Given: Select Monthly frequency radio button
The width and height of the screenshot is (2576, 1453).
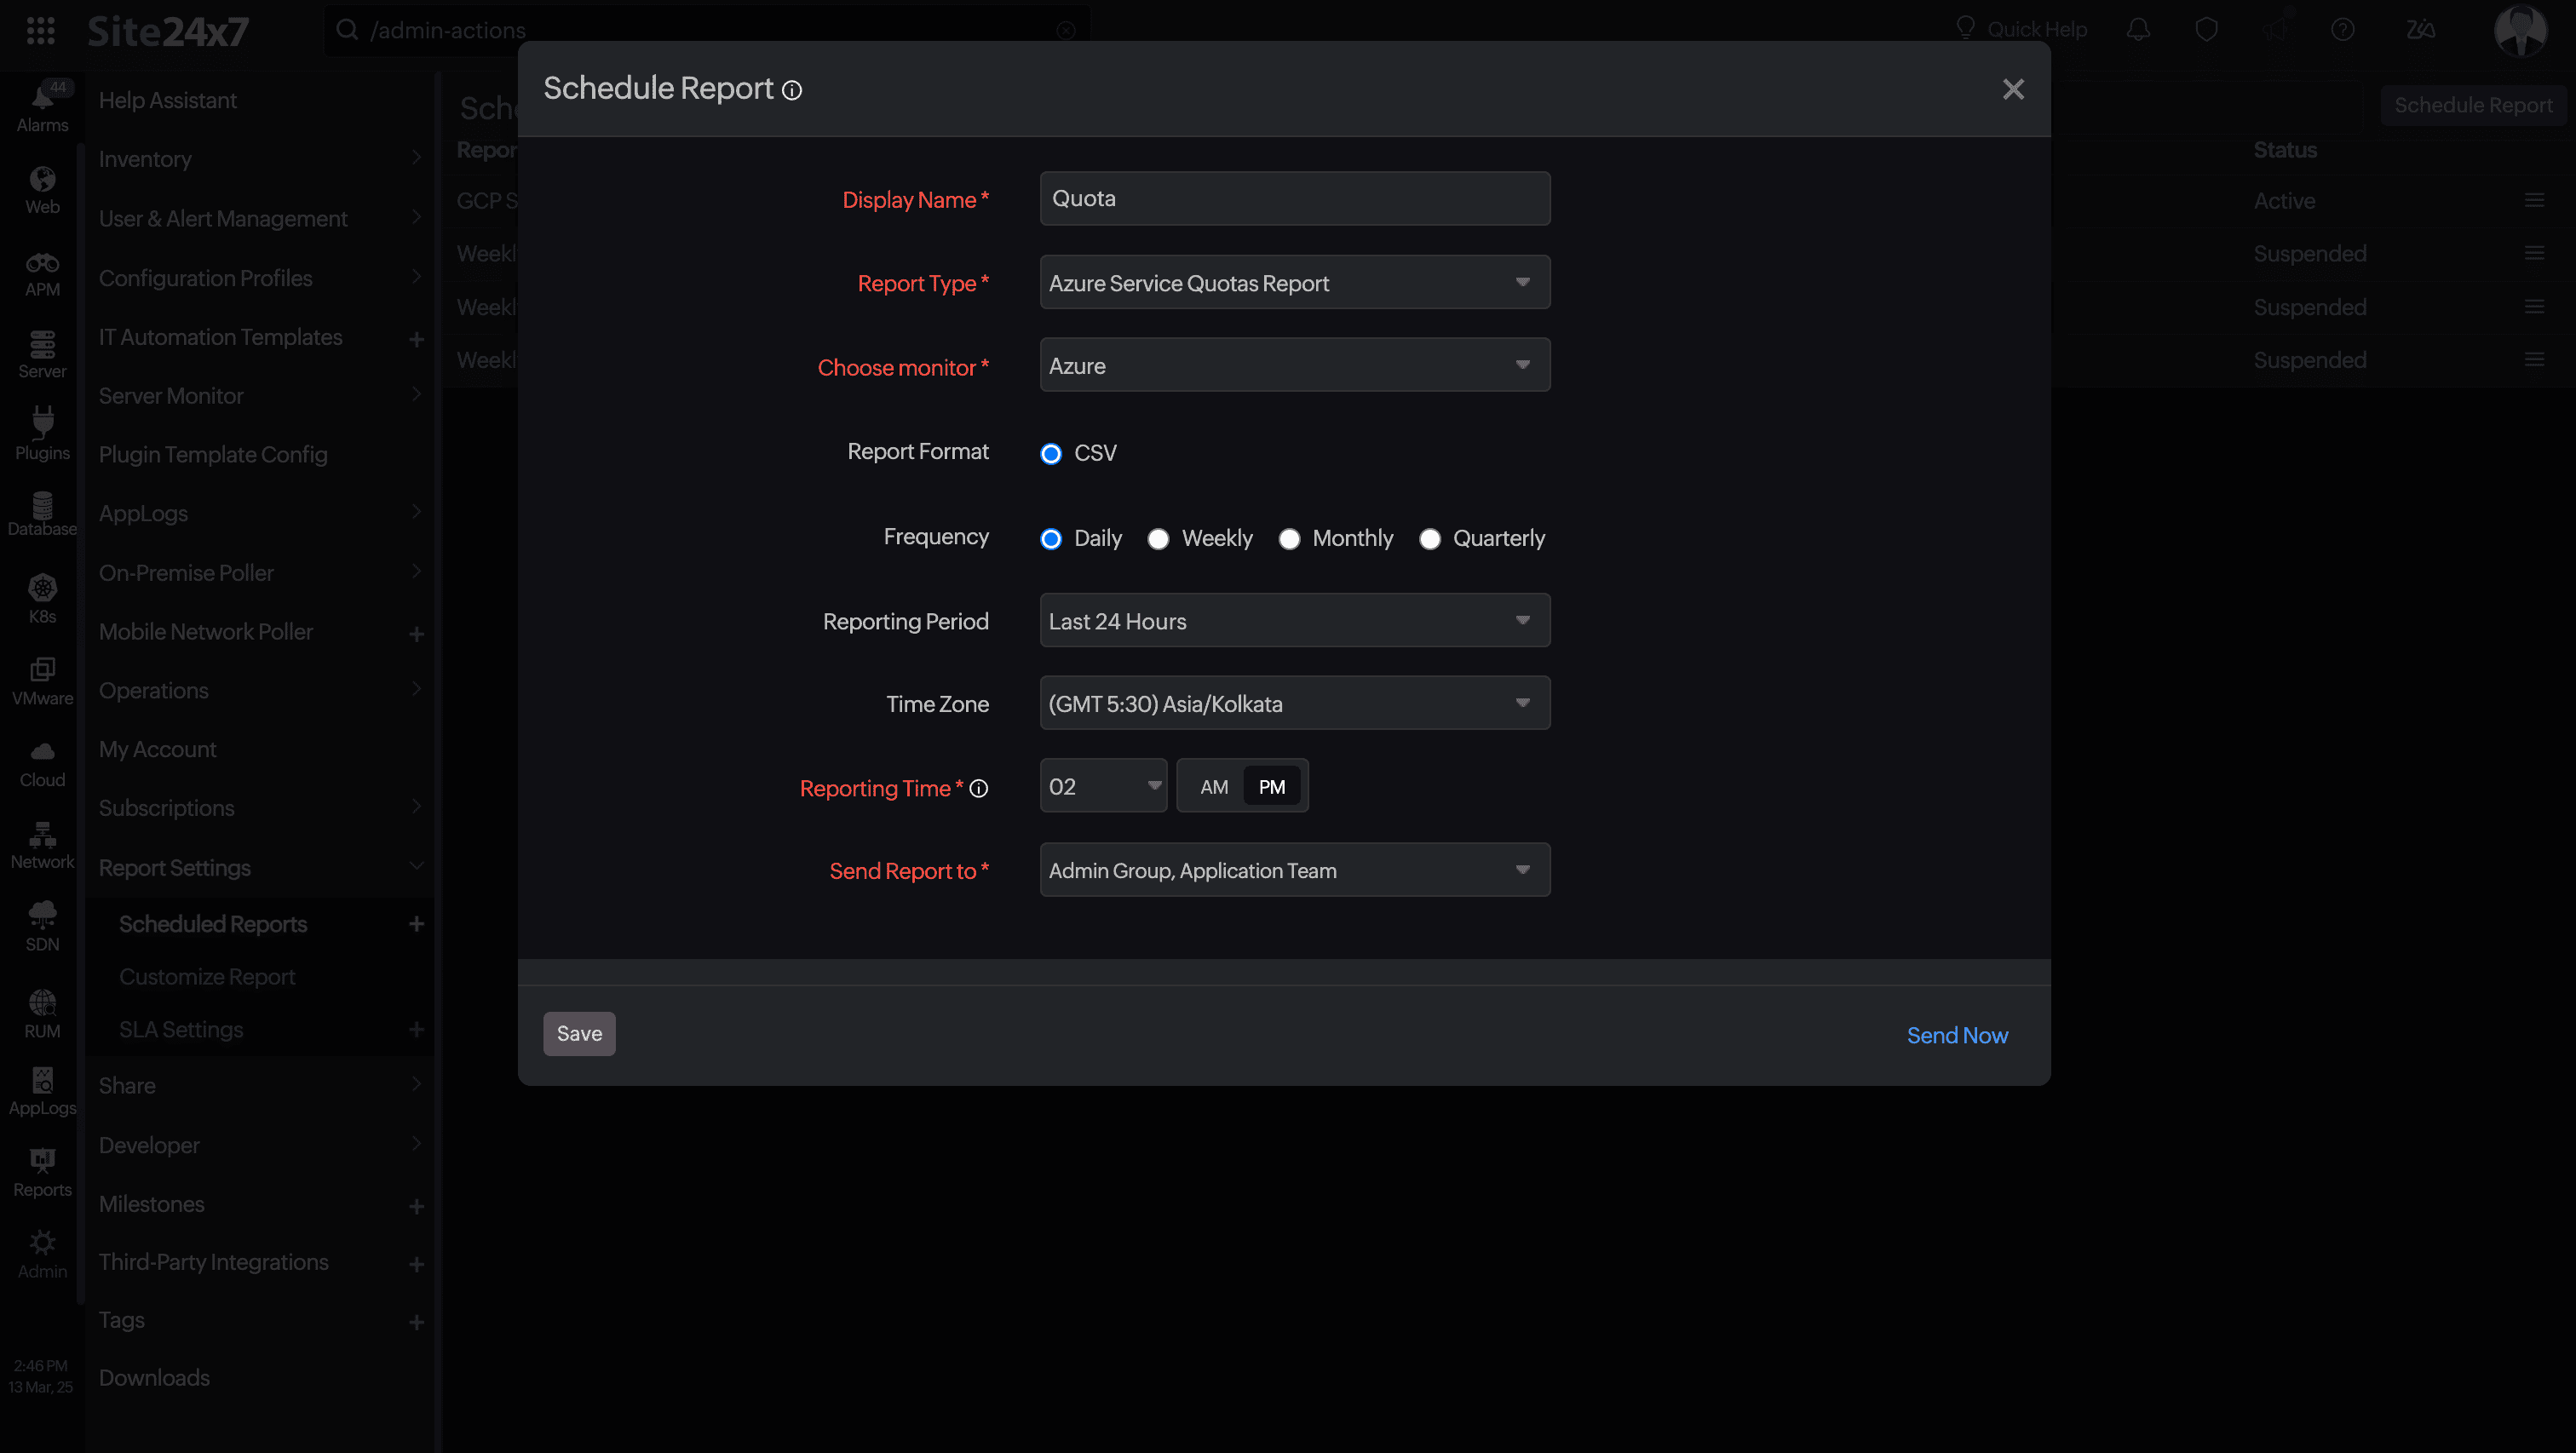Looking at the screenshot, I should 1289,539.
